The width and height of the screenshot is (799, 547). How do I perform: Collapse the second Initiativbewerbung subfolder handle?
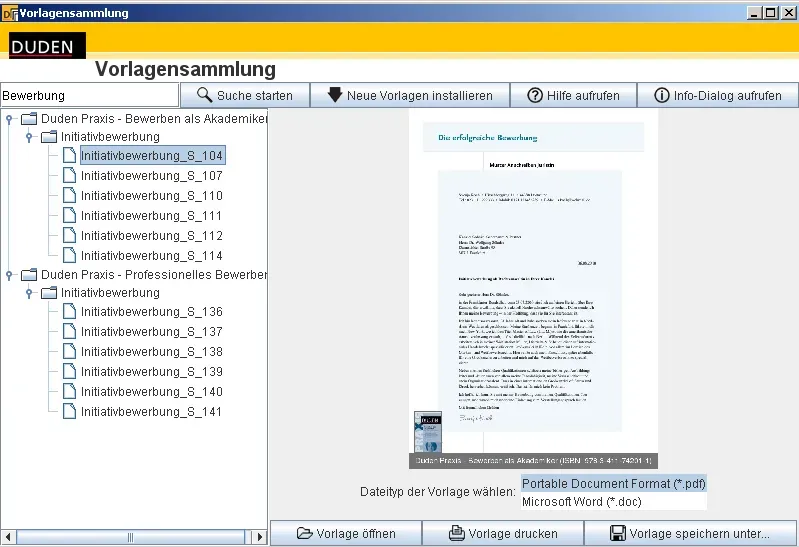tap(29, 293)
